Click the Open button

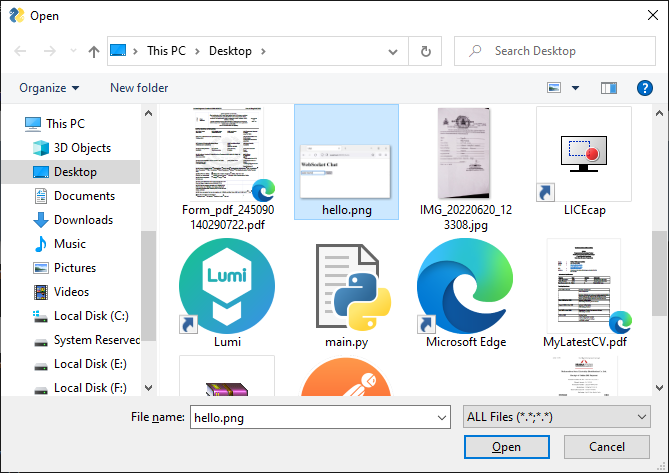[506, 447]
